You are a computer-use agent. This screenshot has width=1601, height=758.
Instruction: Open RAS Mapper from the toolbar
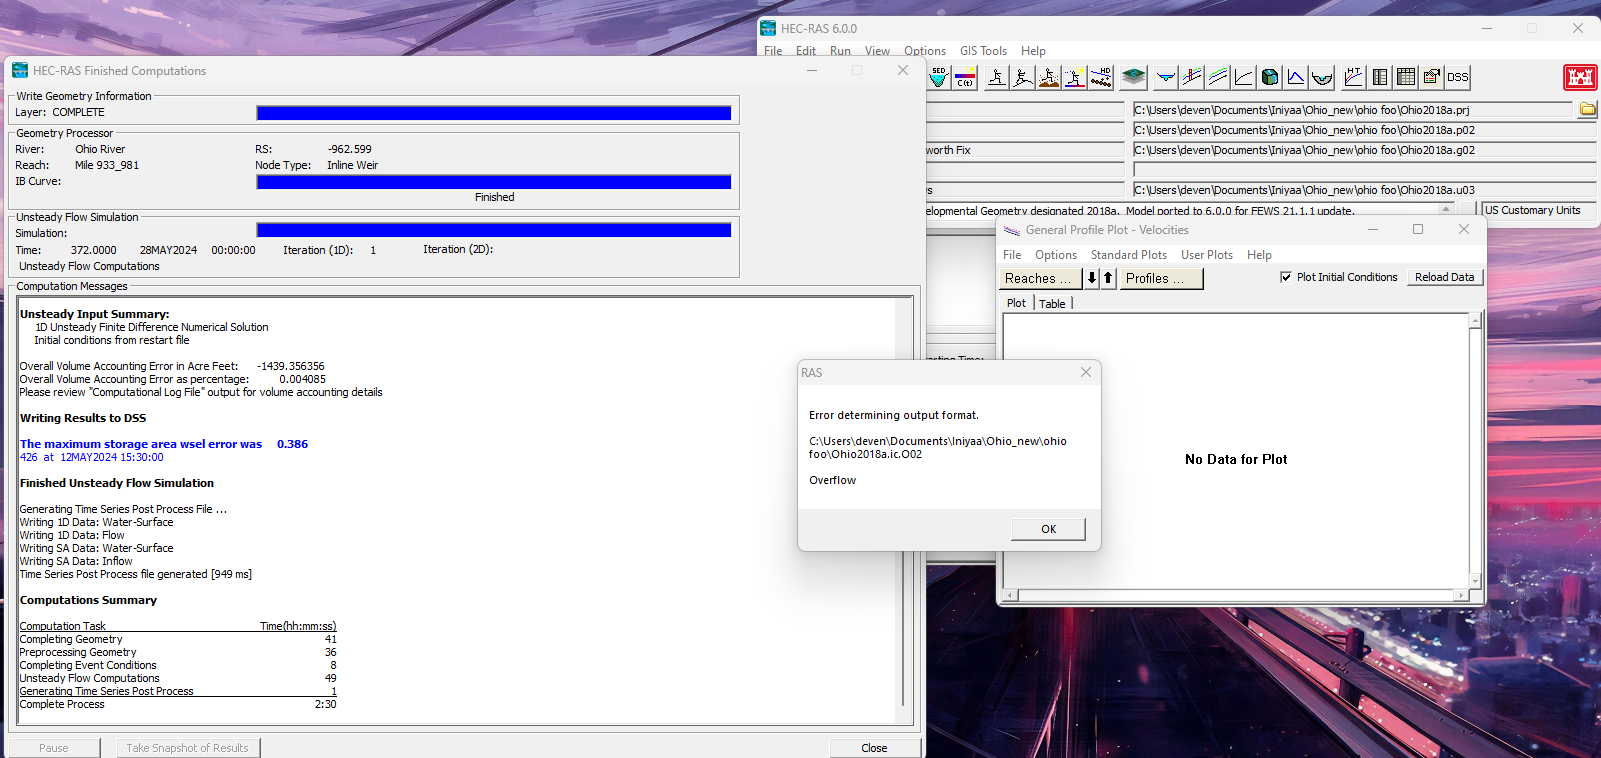click(x=1134, y=77)
